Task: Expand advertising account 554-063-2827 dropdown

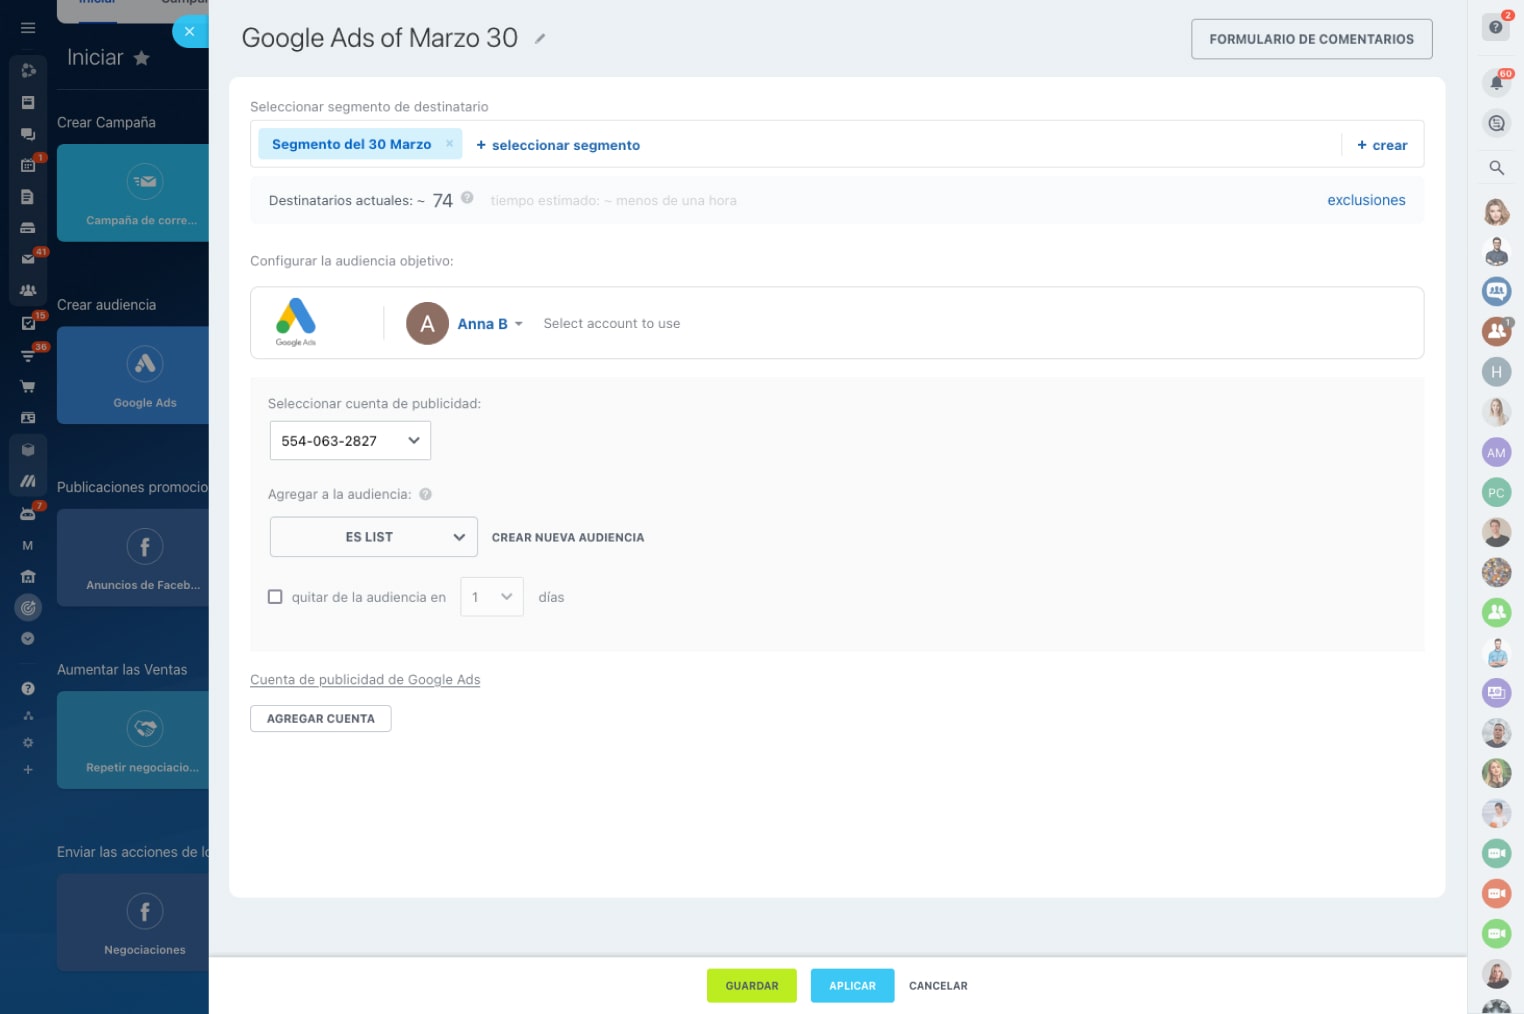Action: [350, 441]
